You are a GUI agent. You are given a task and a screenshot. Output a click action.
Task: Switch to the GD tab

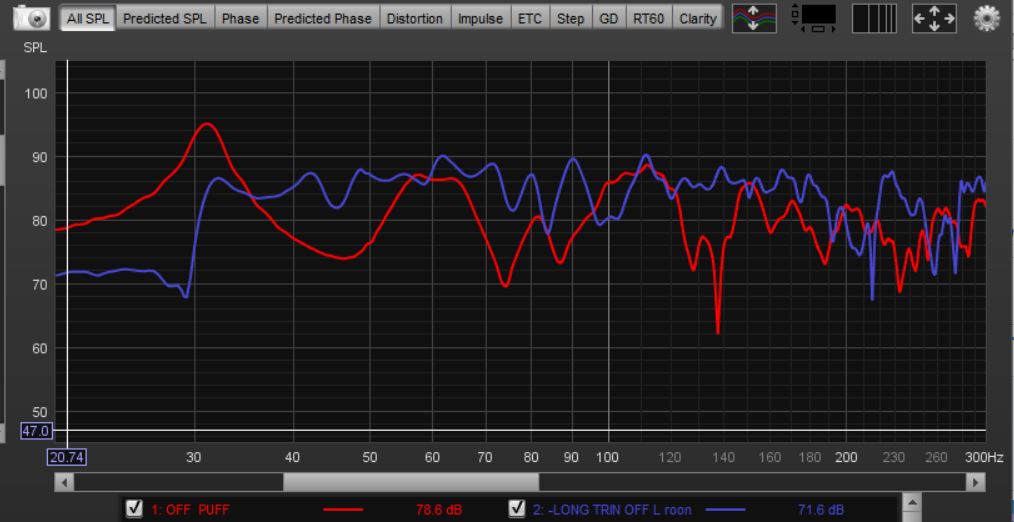[609, 19]
